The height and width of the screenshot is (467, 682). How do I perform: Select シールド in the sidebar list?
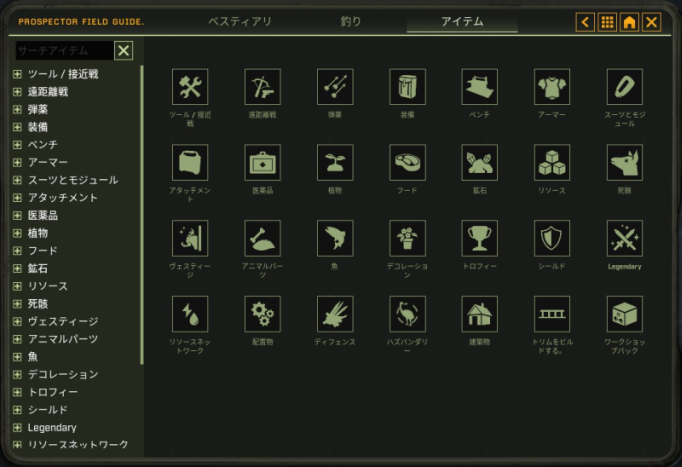tap(48, 410)
